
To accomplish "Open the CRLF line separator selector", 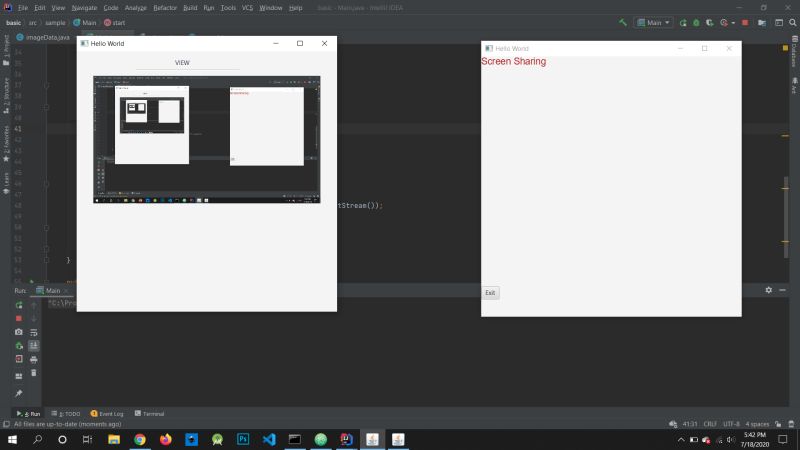I will tap(710, 424).
